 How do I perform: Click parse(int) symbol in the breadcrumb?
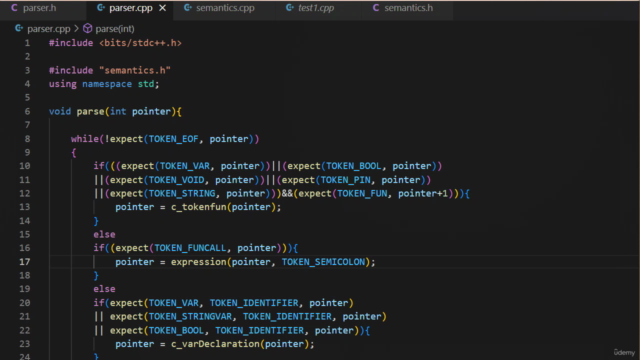click(x=115, y=29)
